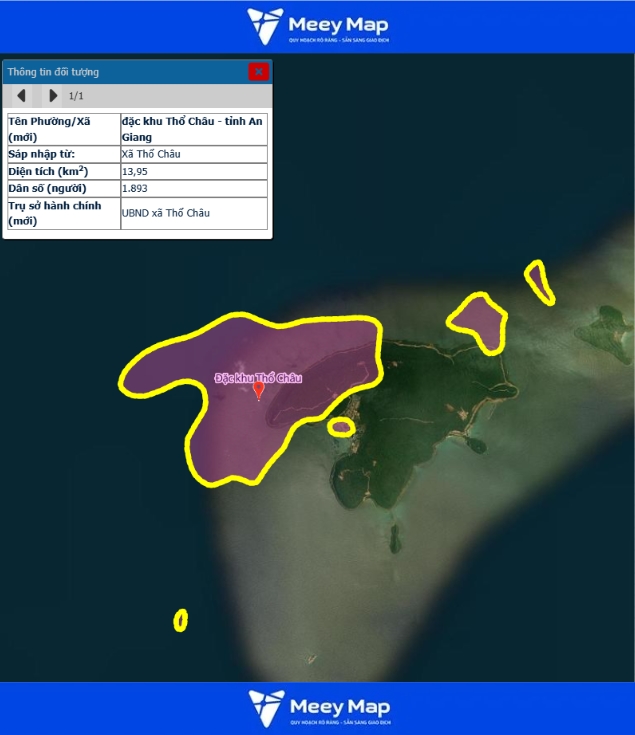Select the narrow yellow-outlined sliver beside the triangle
Image resolution: width=635 pixels, height=735 pixels.
pos(540,281)
